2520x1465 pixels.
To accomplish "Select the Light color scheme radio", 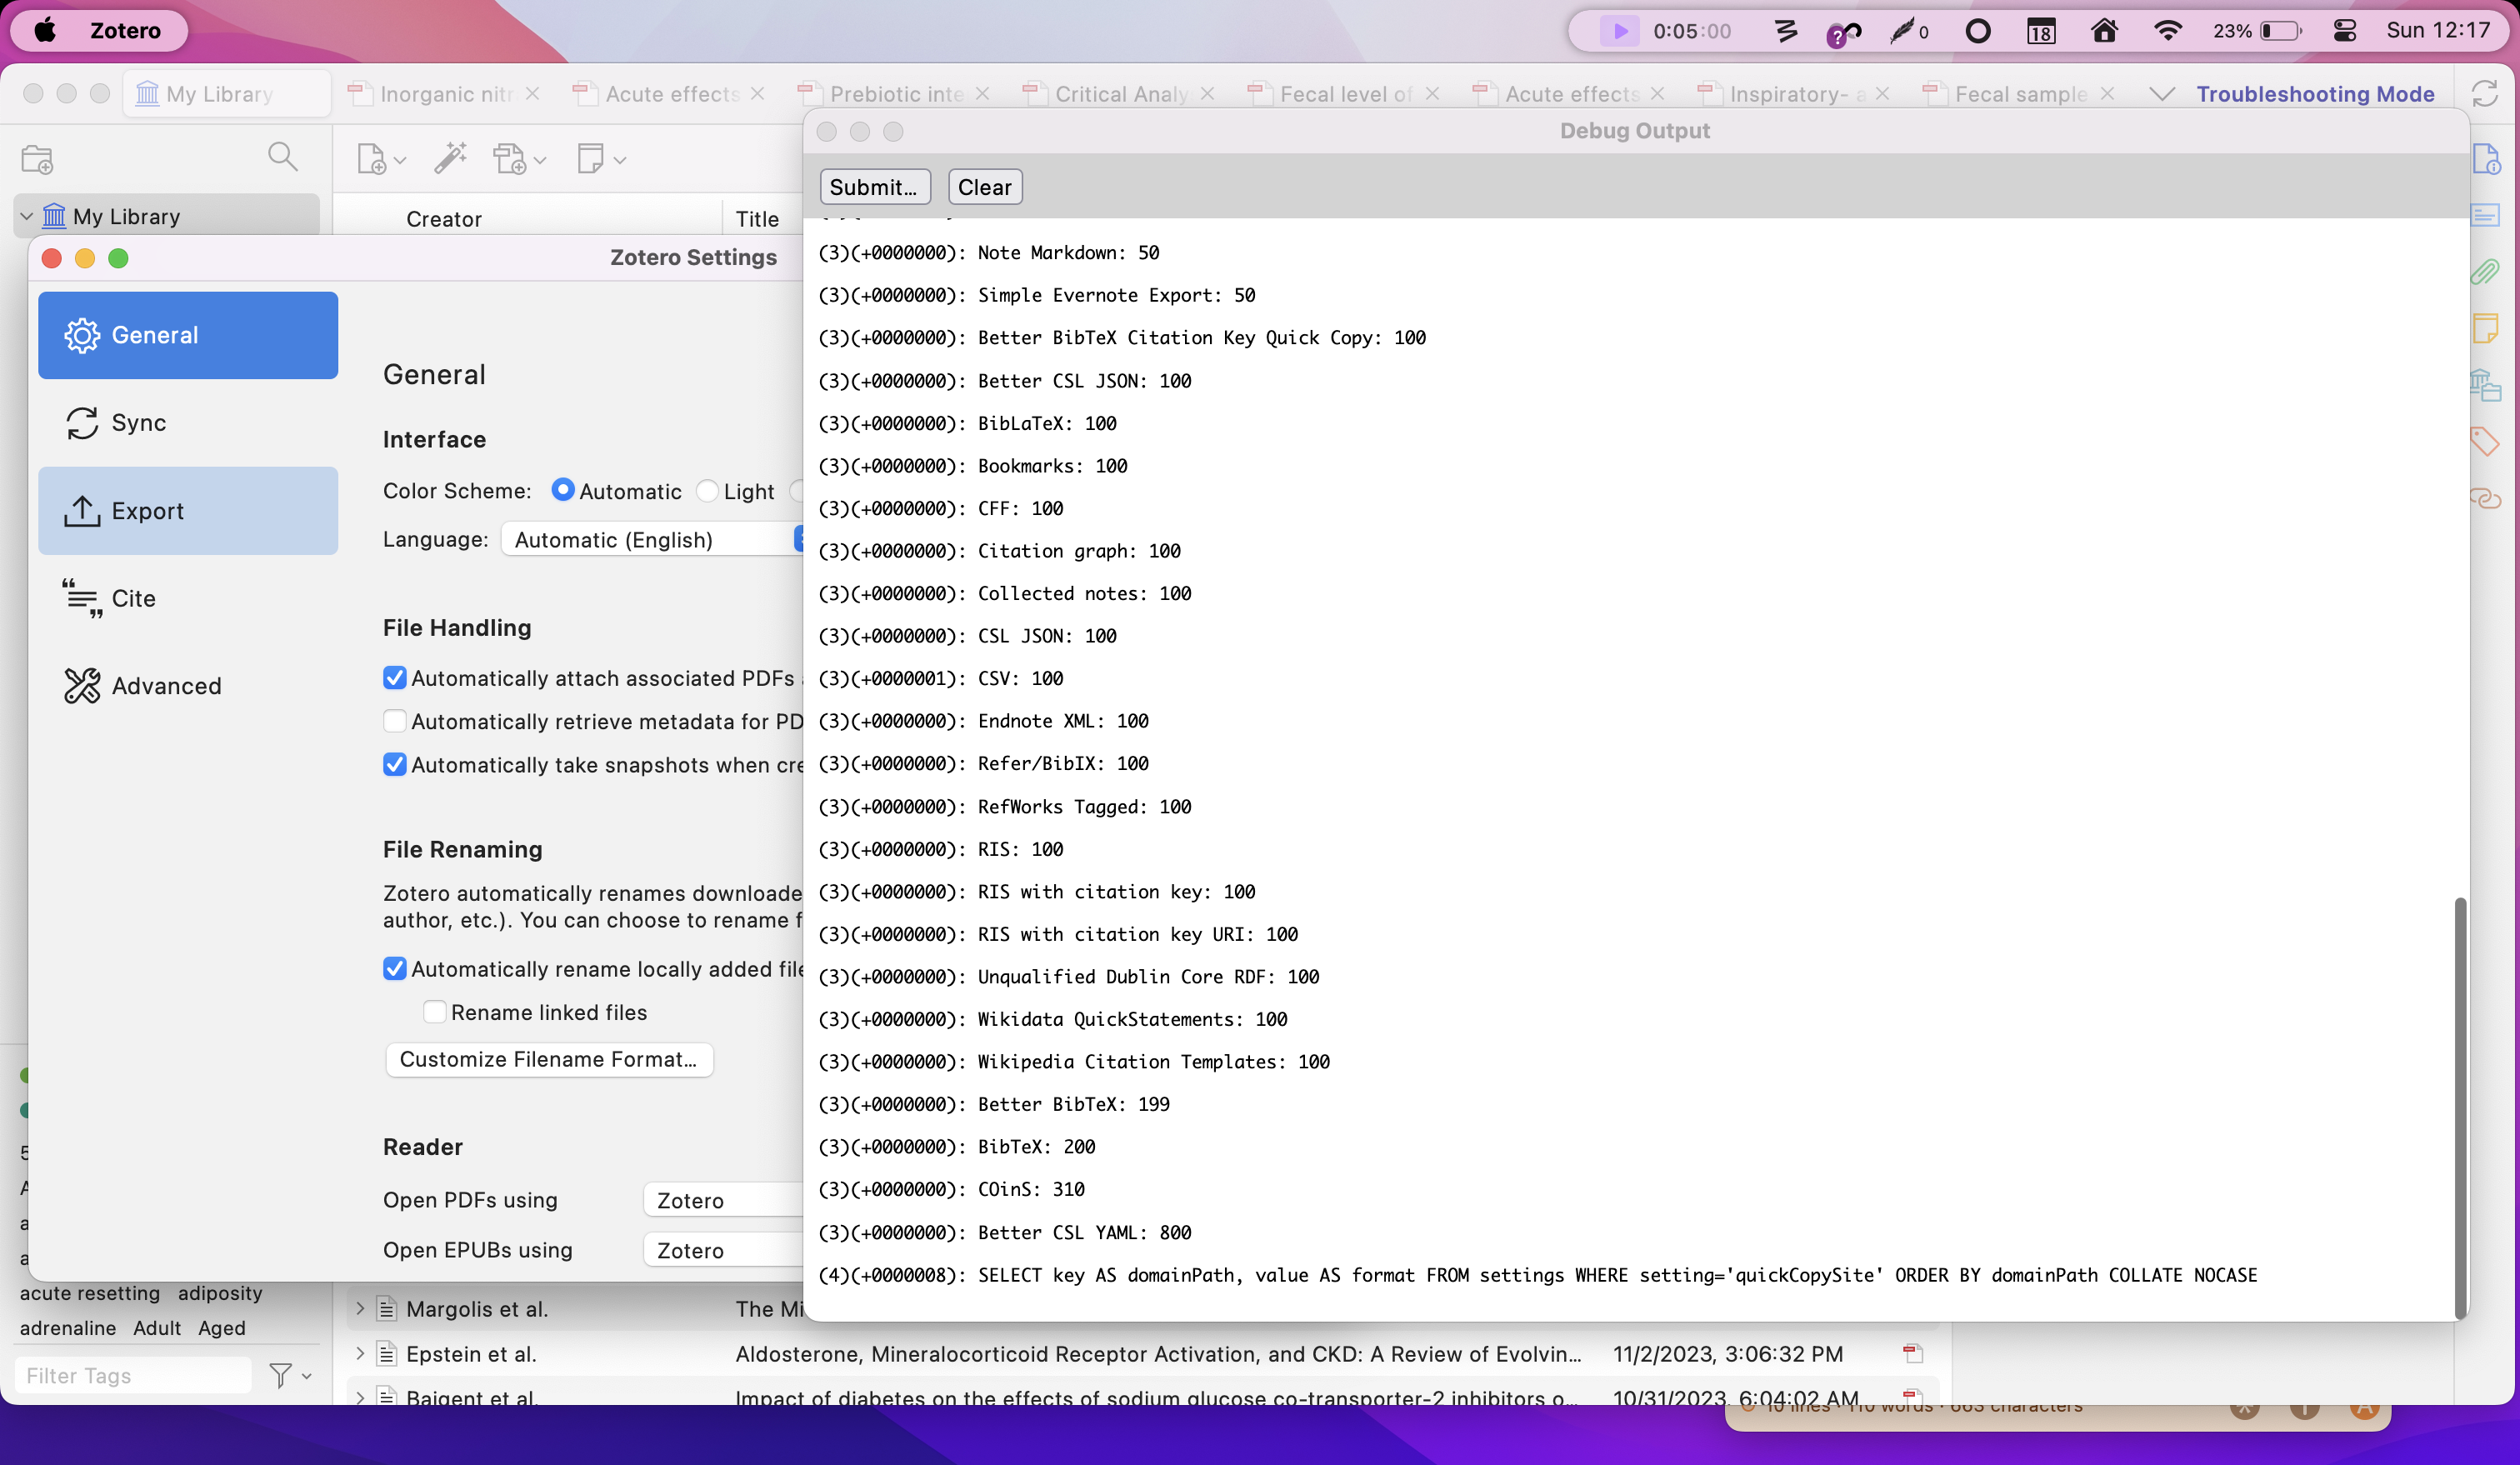I will pyautogui.click(x=707, y=491).
